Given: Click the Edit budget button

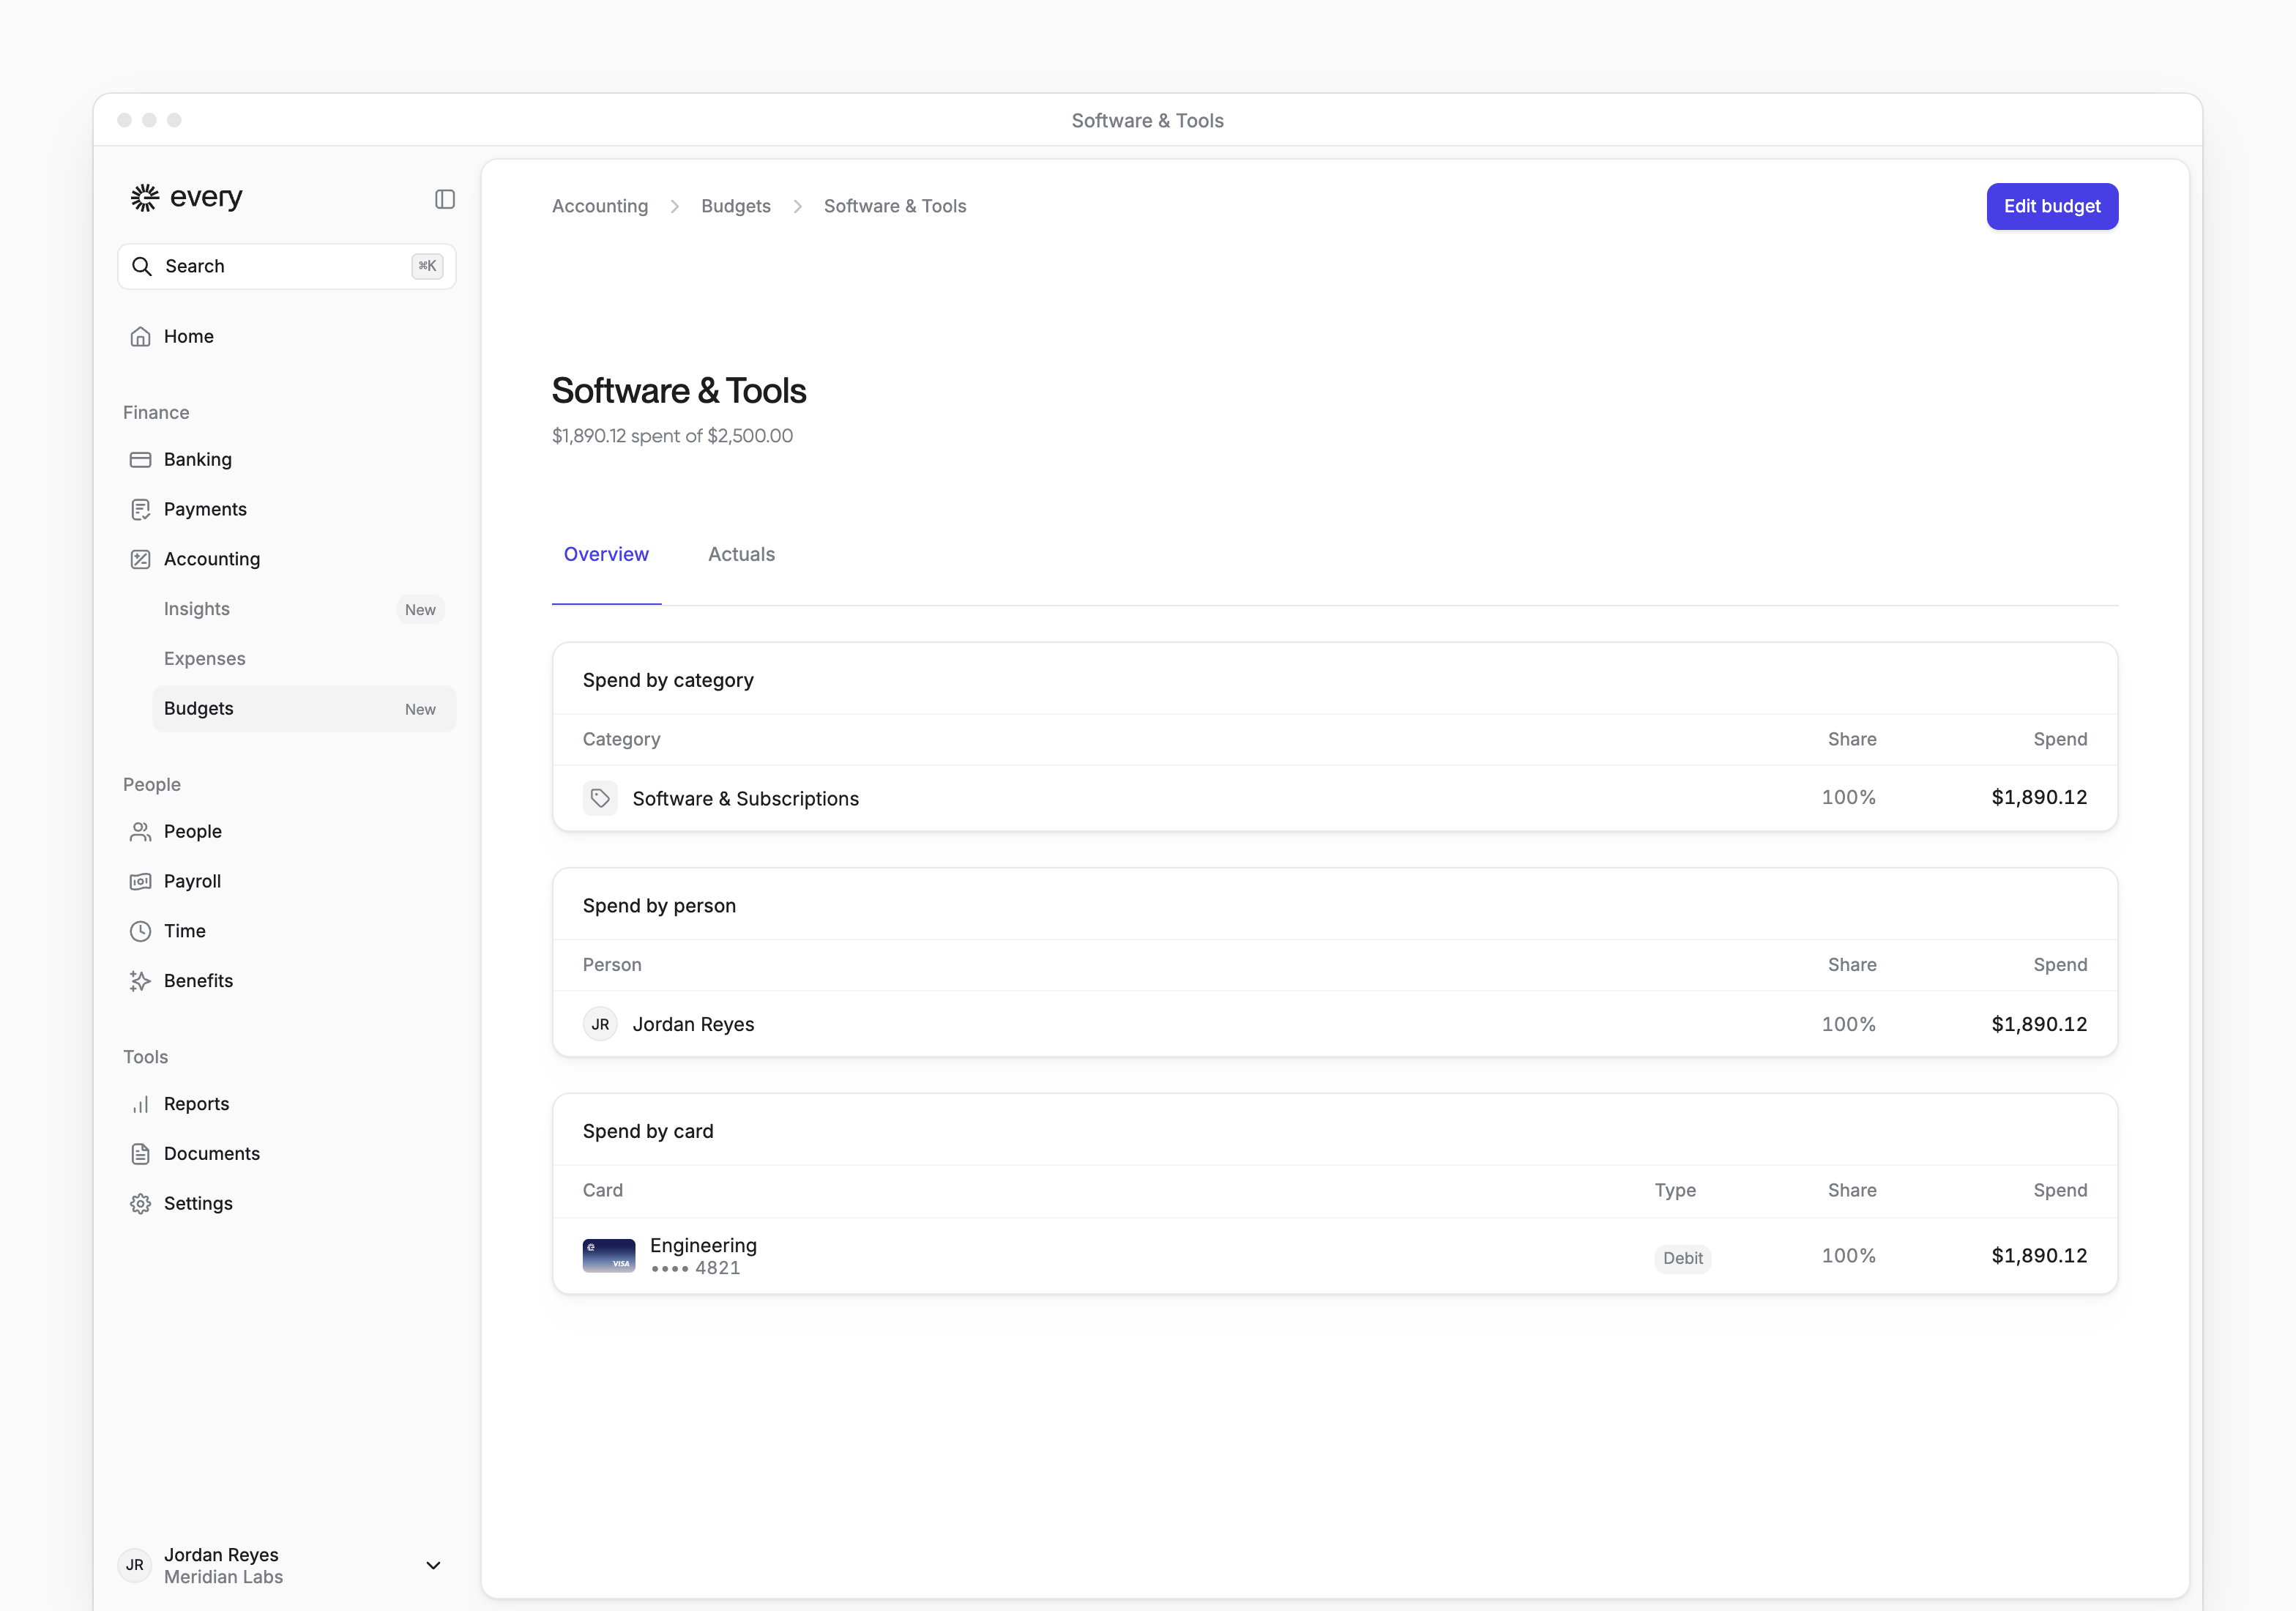Looking at the screenshot, I should coord(2052,206).
